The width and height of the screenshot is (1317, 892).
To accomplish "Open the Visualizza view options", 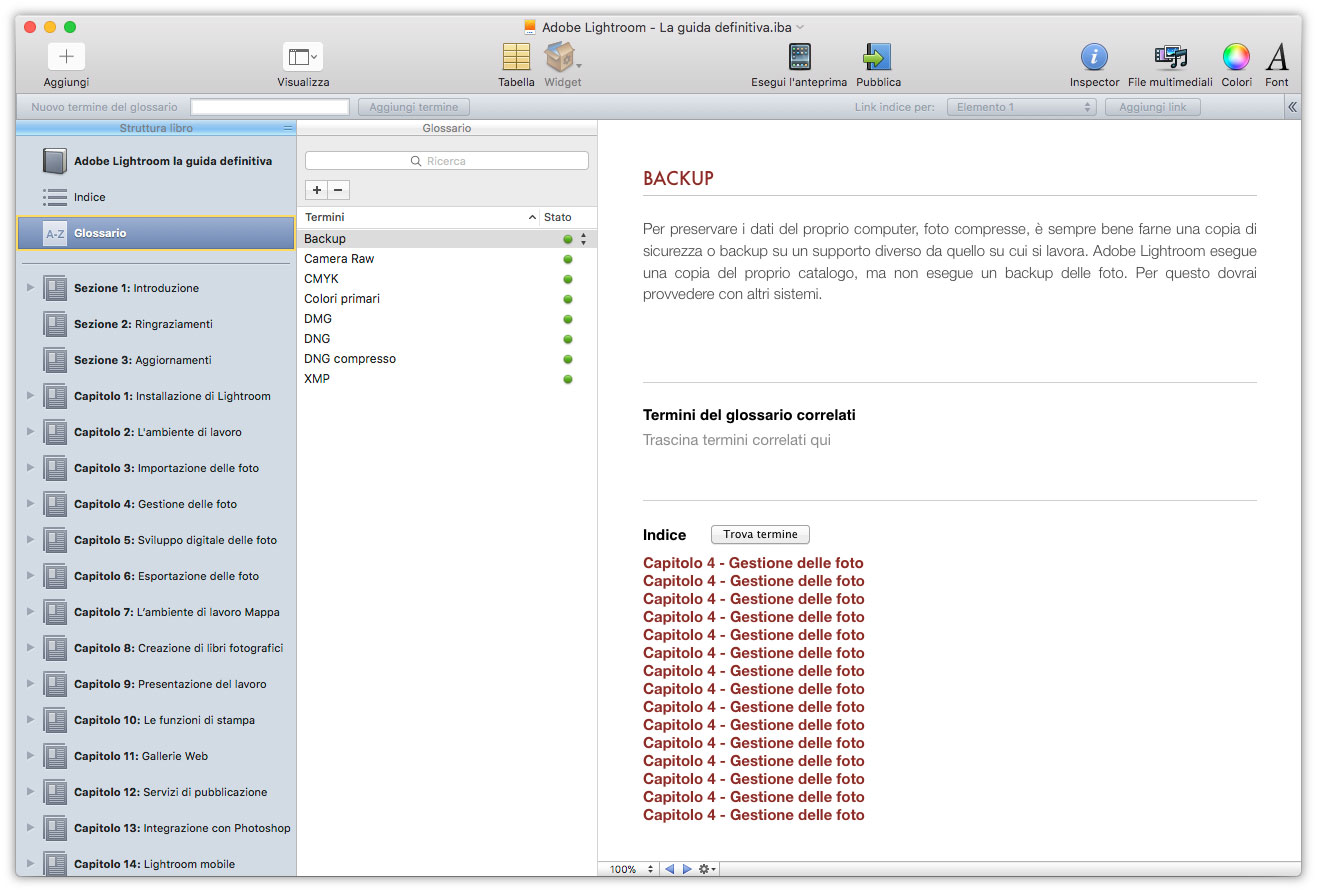I will coord(303,57).
